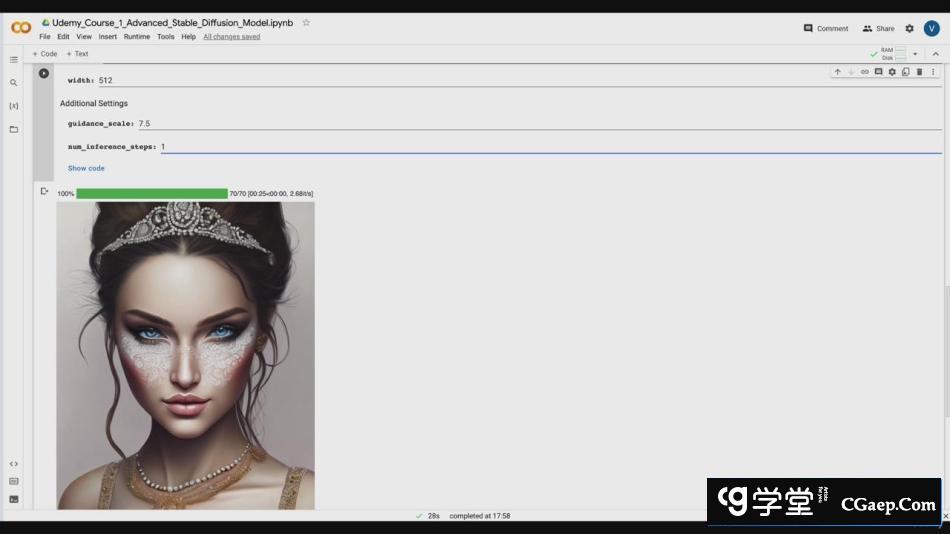Click the green generation progress bar

tap(152, 194)
